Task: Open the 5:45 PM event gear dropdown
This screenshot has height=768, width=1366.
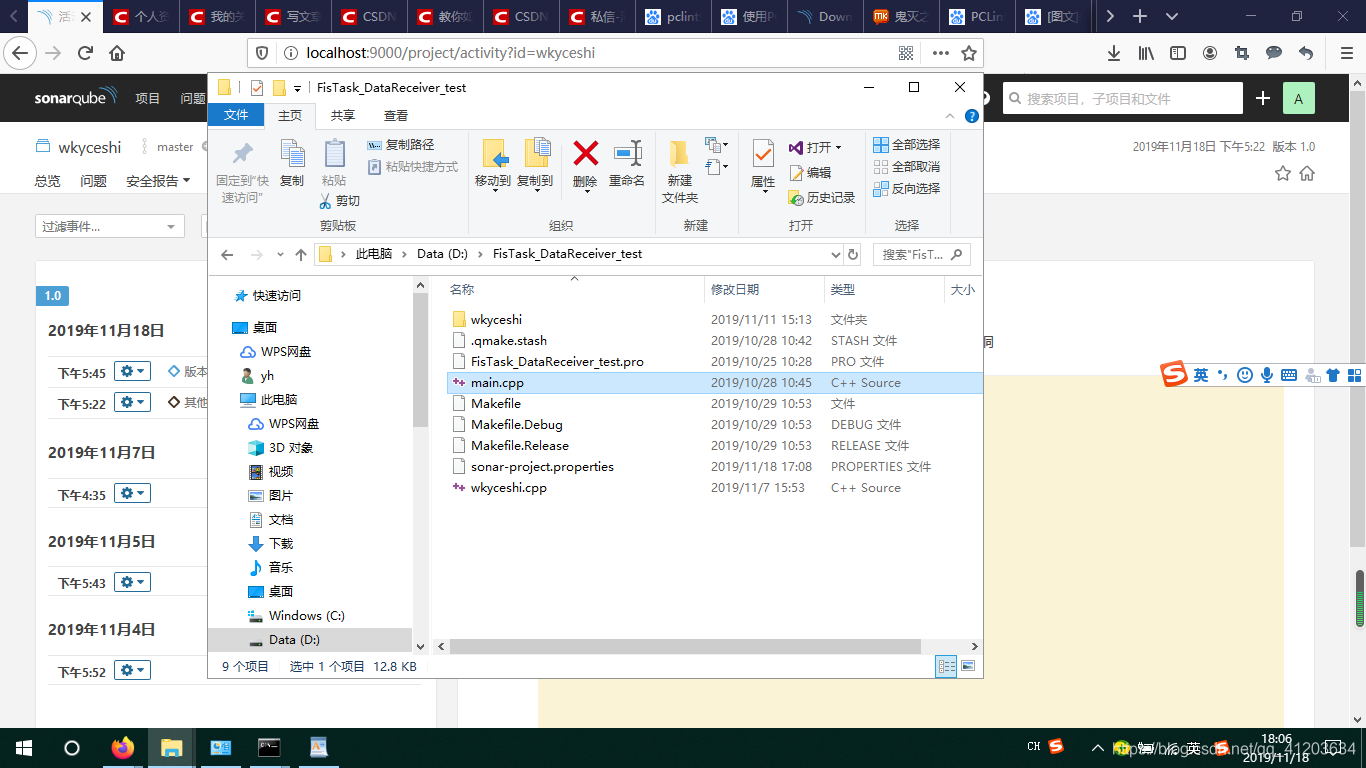Action: pyautogui.click(x=132, y=372)
